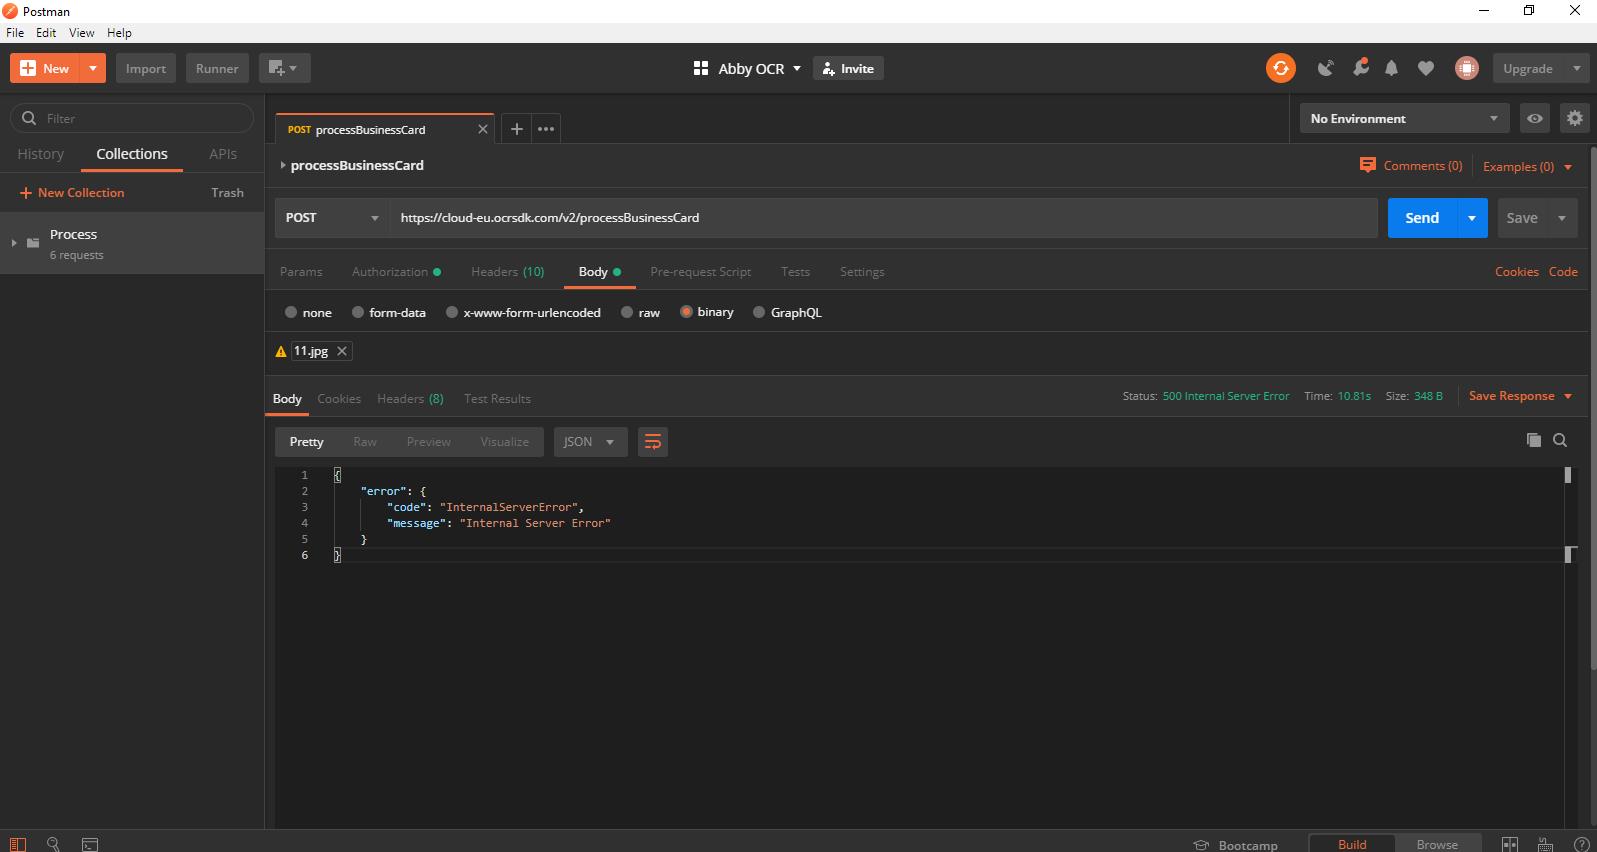The width and height of the screenshot is (1597, 852).
Task: Click the comments speech bubble icon
Action: [x=1367, y=165]
